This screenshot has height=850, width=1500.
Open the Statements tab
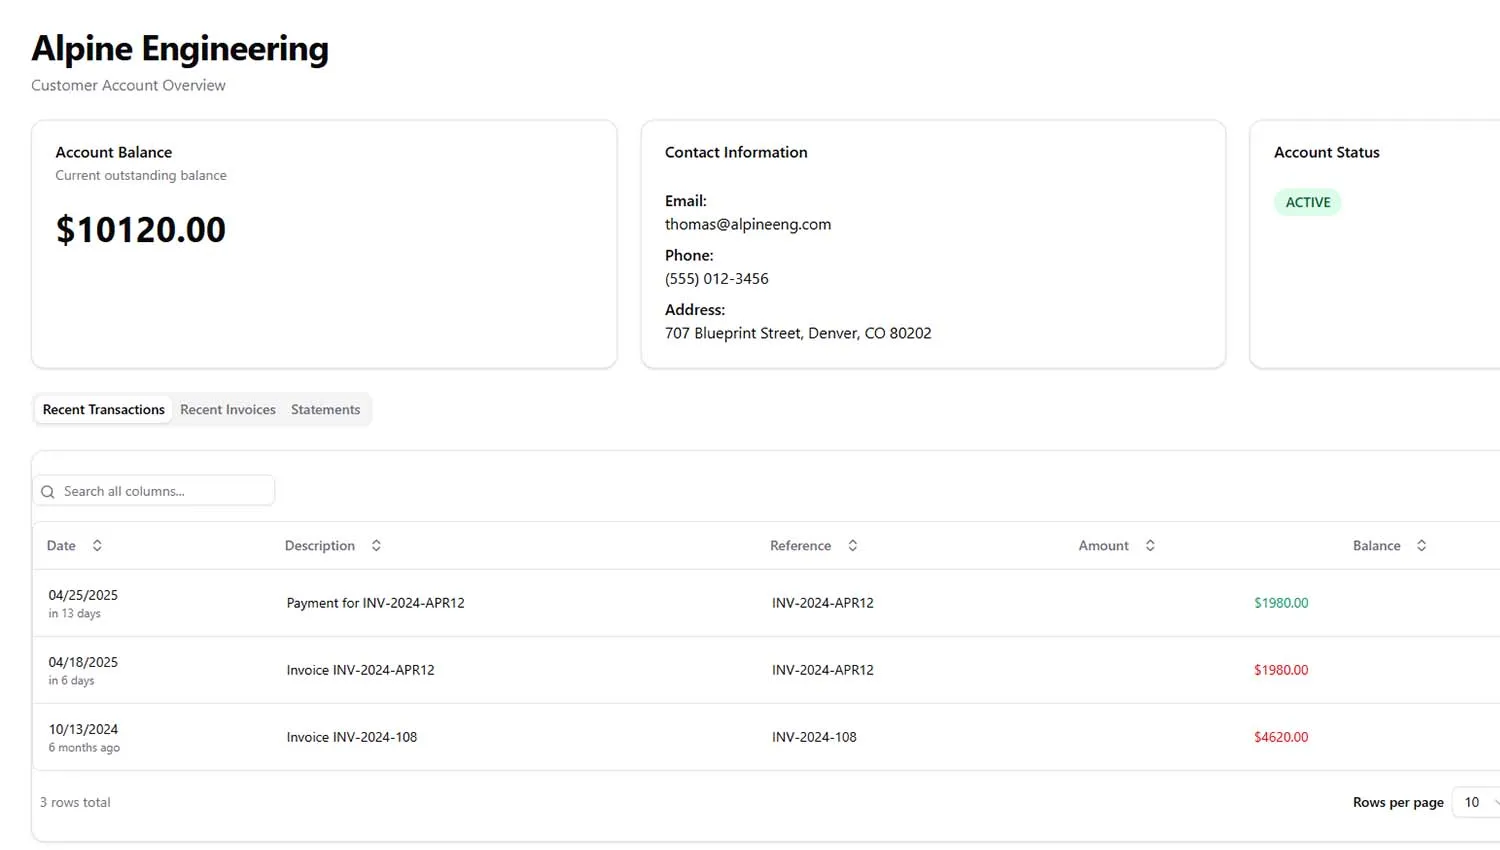point(325,409)
